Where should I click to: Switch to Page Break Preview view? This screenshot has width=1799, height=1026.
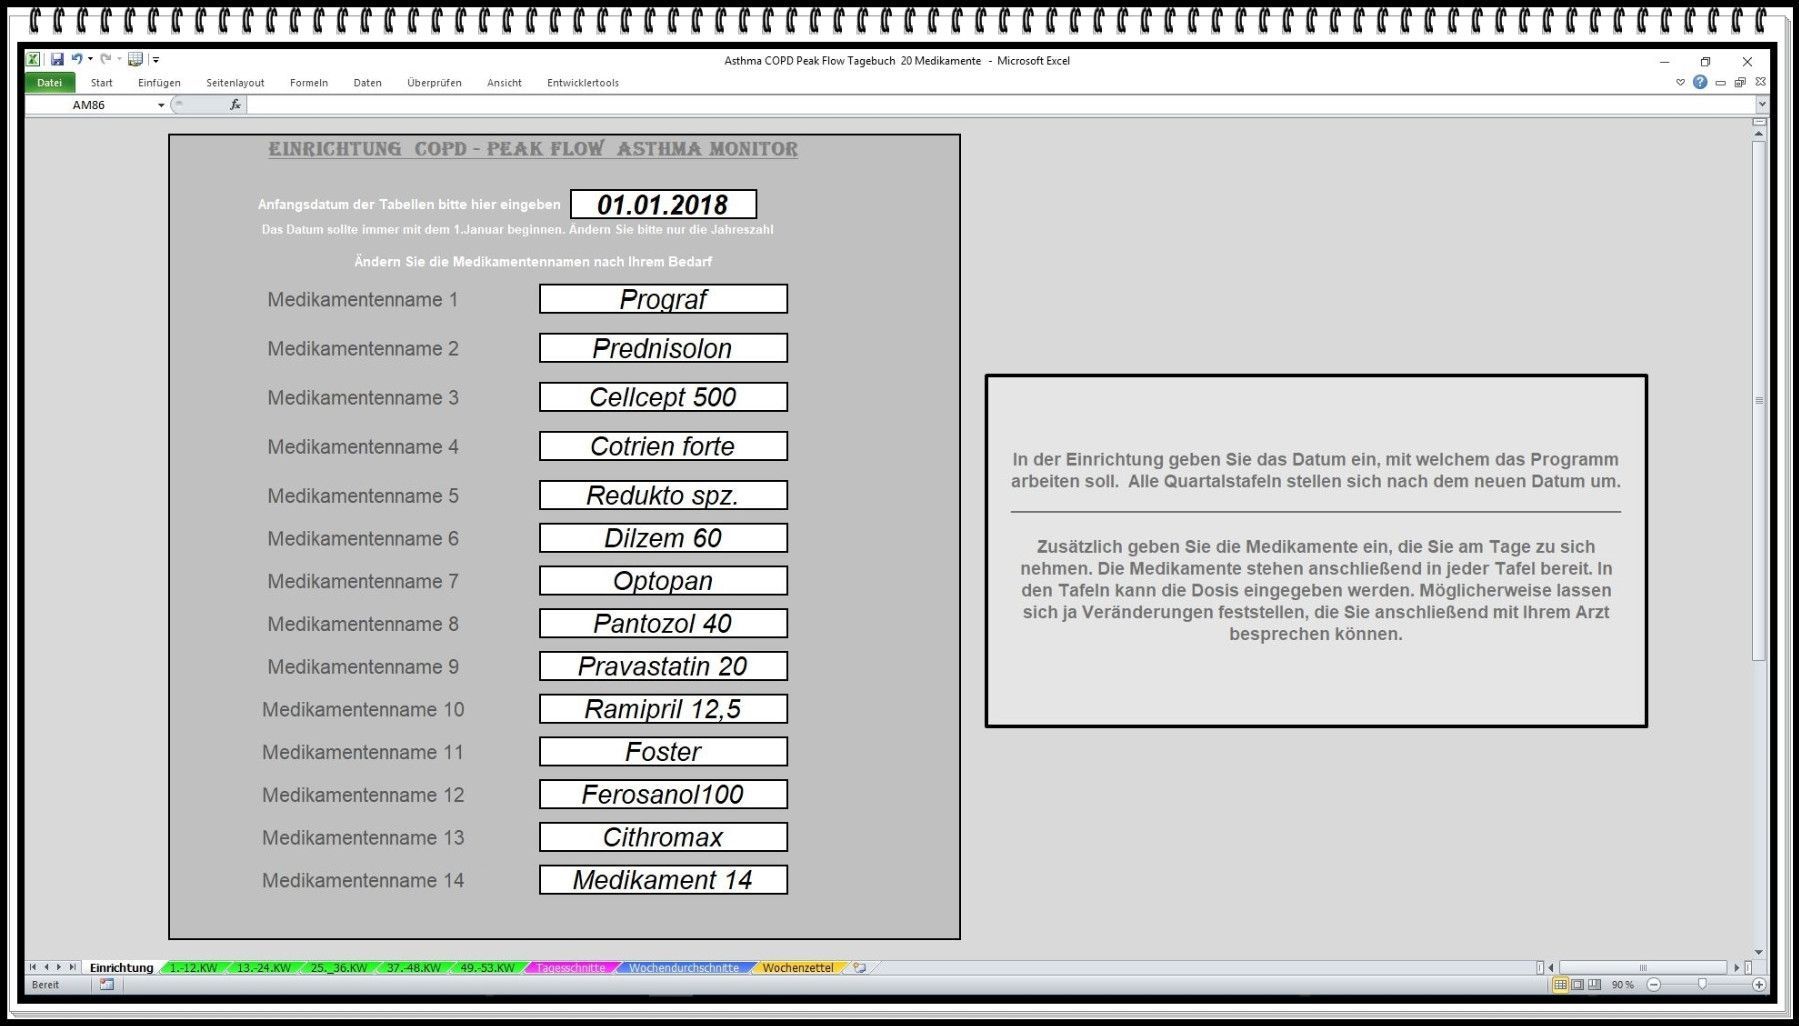(x=1594, y=985)
